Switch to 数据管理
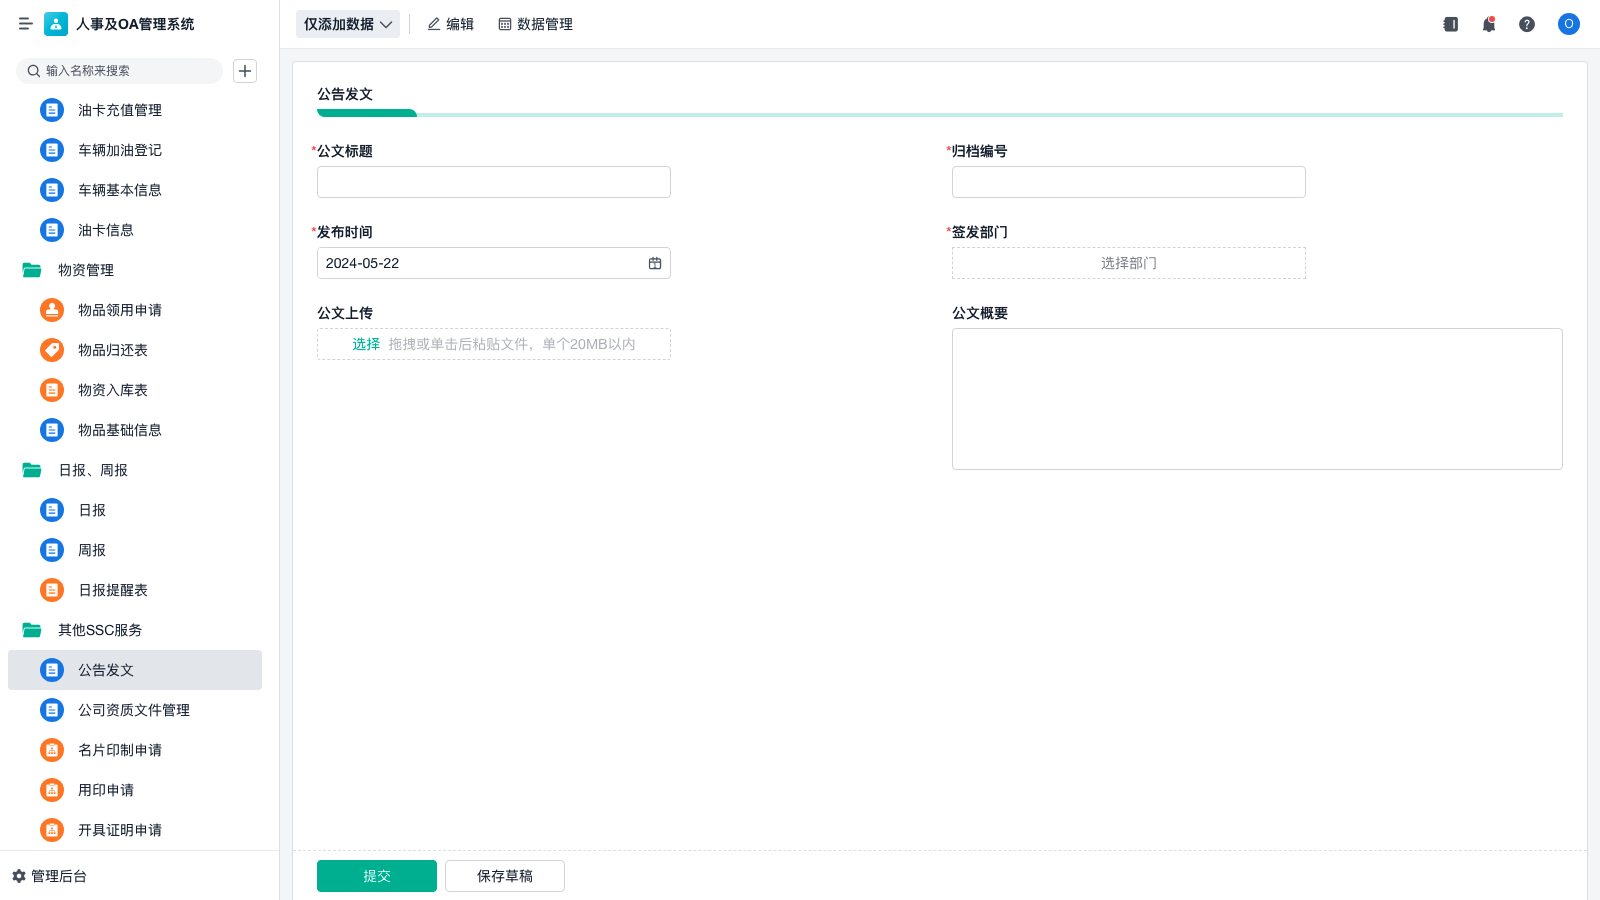The height and width of the screenshot is (900, 1600). point(535,24)
